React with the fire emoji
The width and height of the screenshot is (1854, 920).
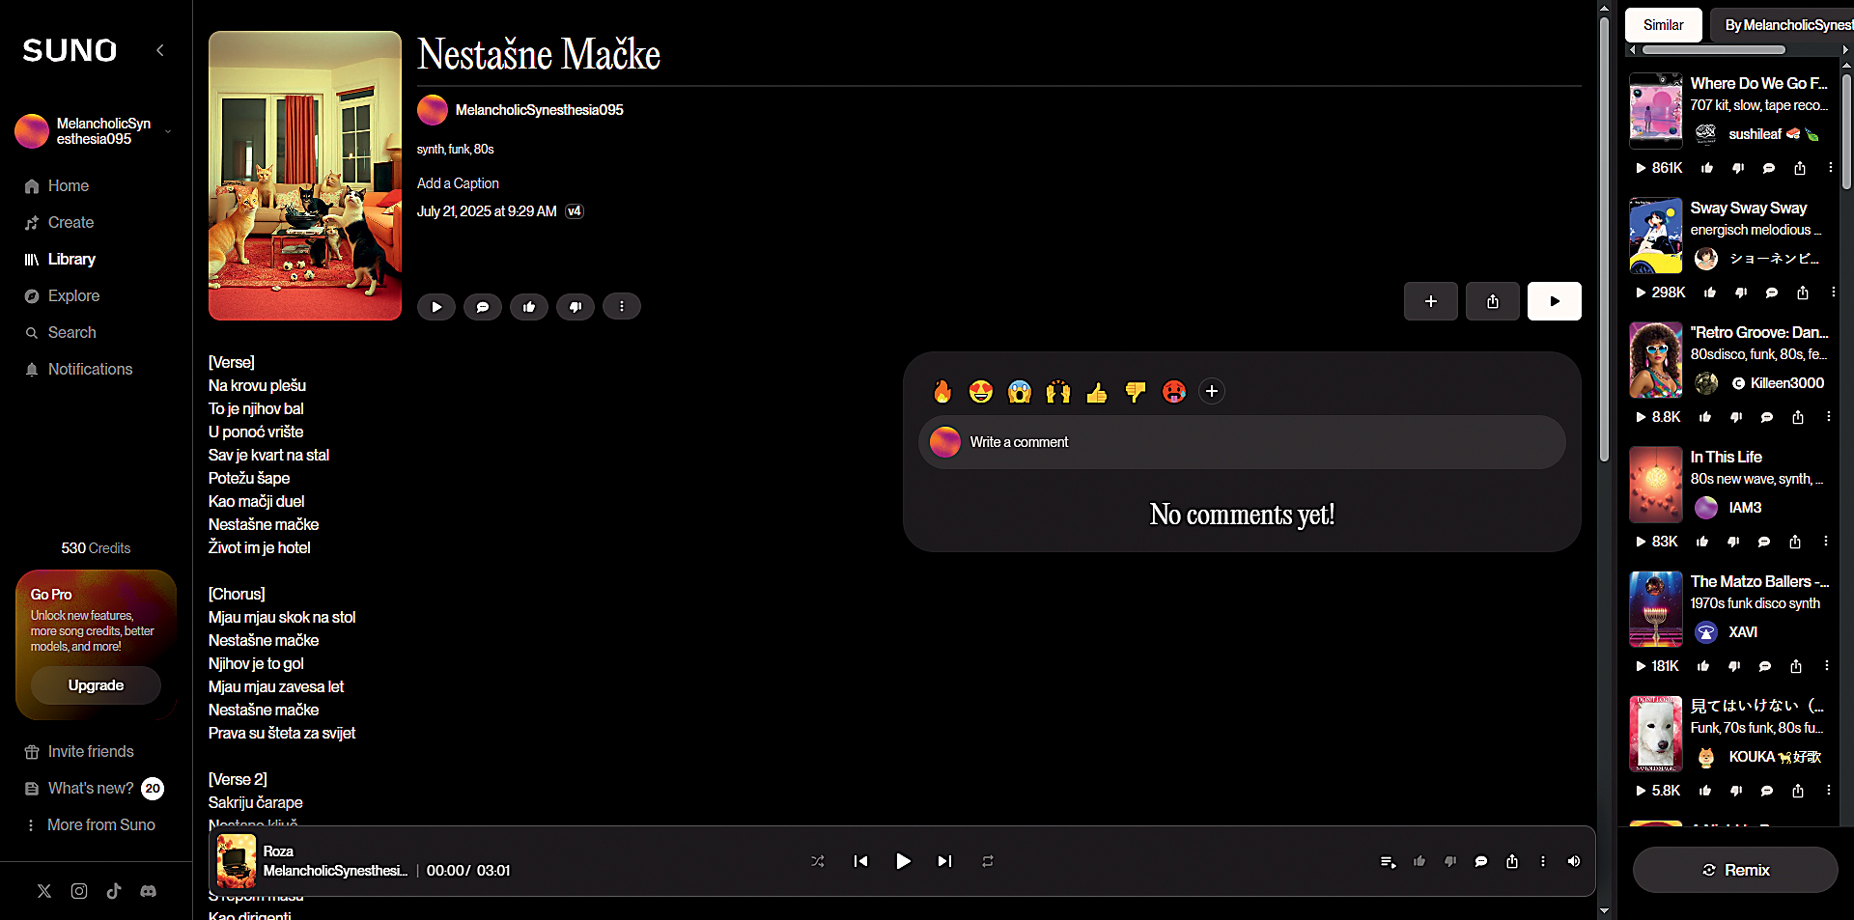942,392
